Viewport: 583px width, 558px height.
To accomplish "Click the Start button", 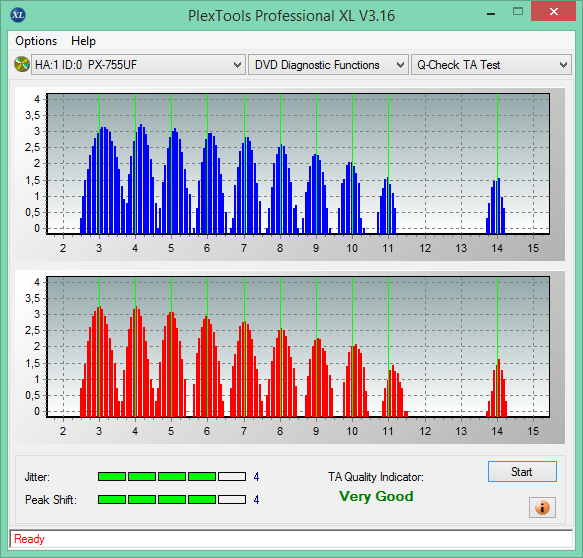I will point(522,472).
